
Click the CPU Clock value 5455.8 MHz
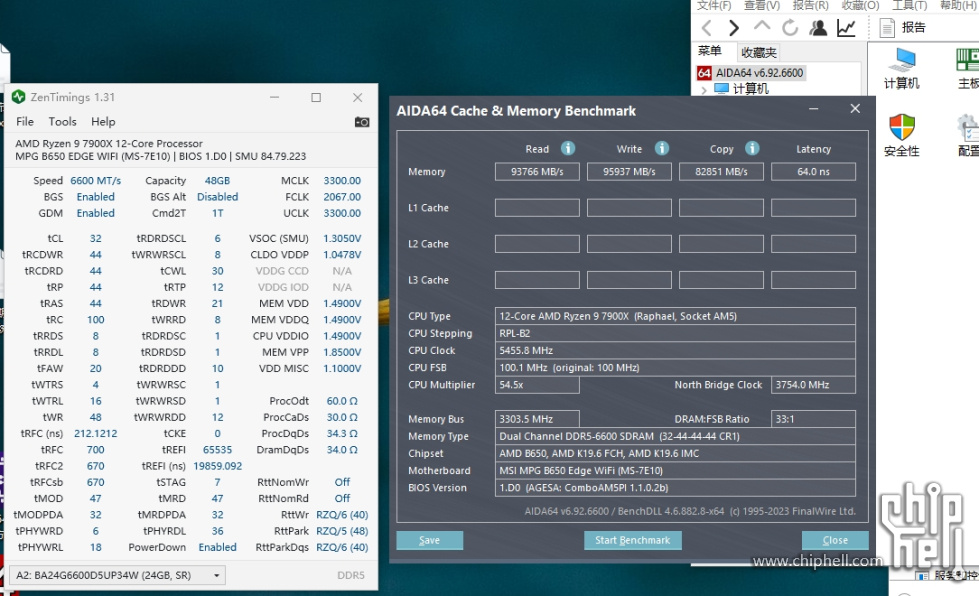point(675,350)
